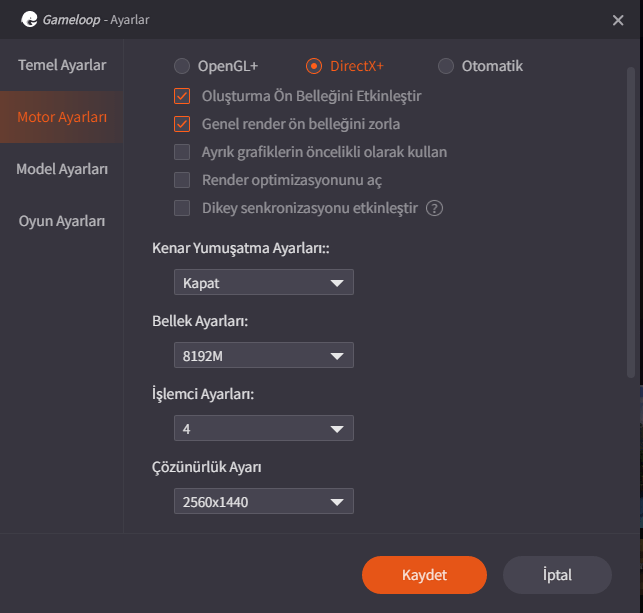Switch to the Oyun Ayarları tab

pyautogui.click(x=62, y=221)
